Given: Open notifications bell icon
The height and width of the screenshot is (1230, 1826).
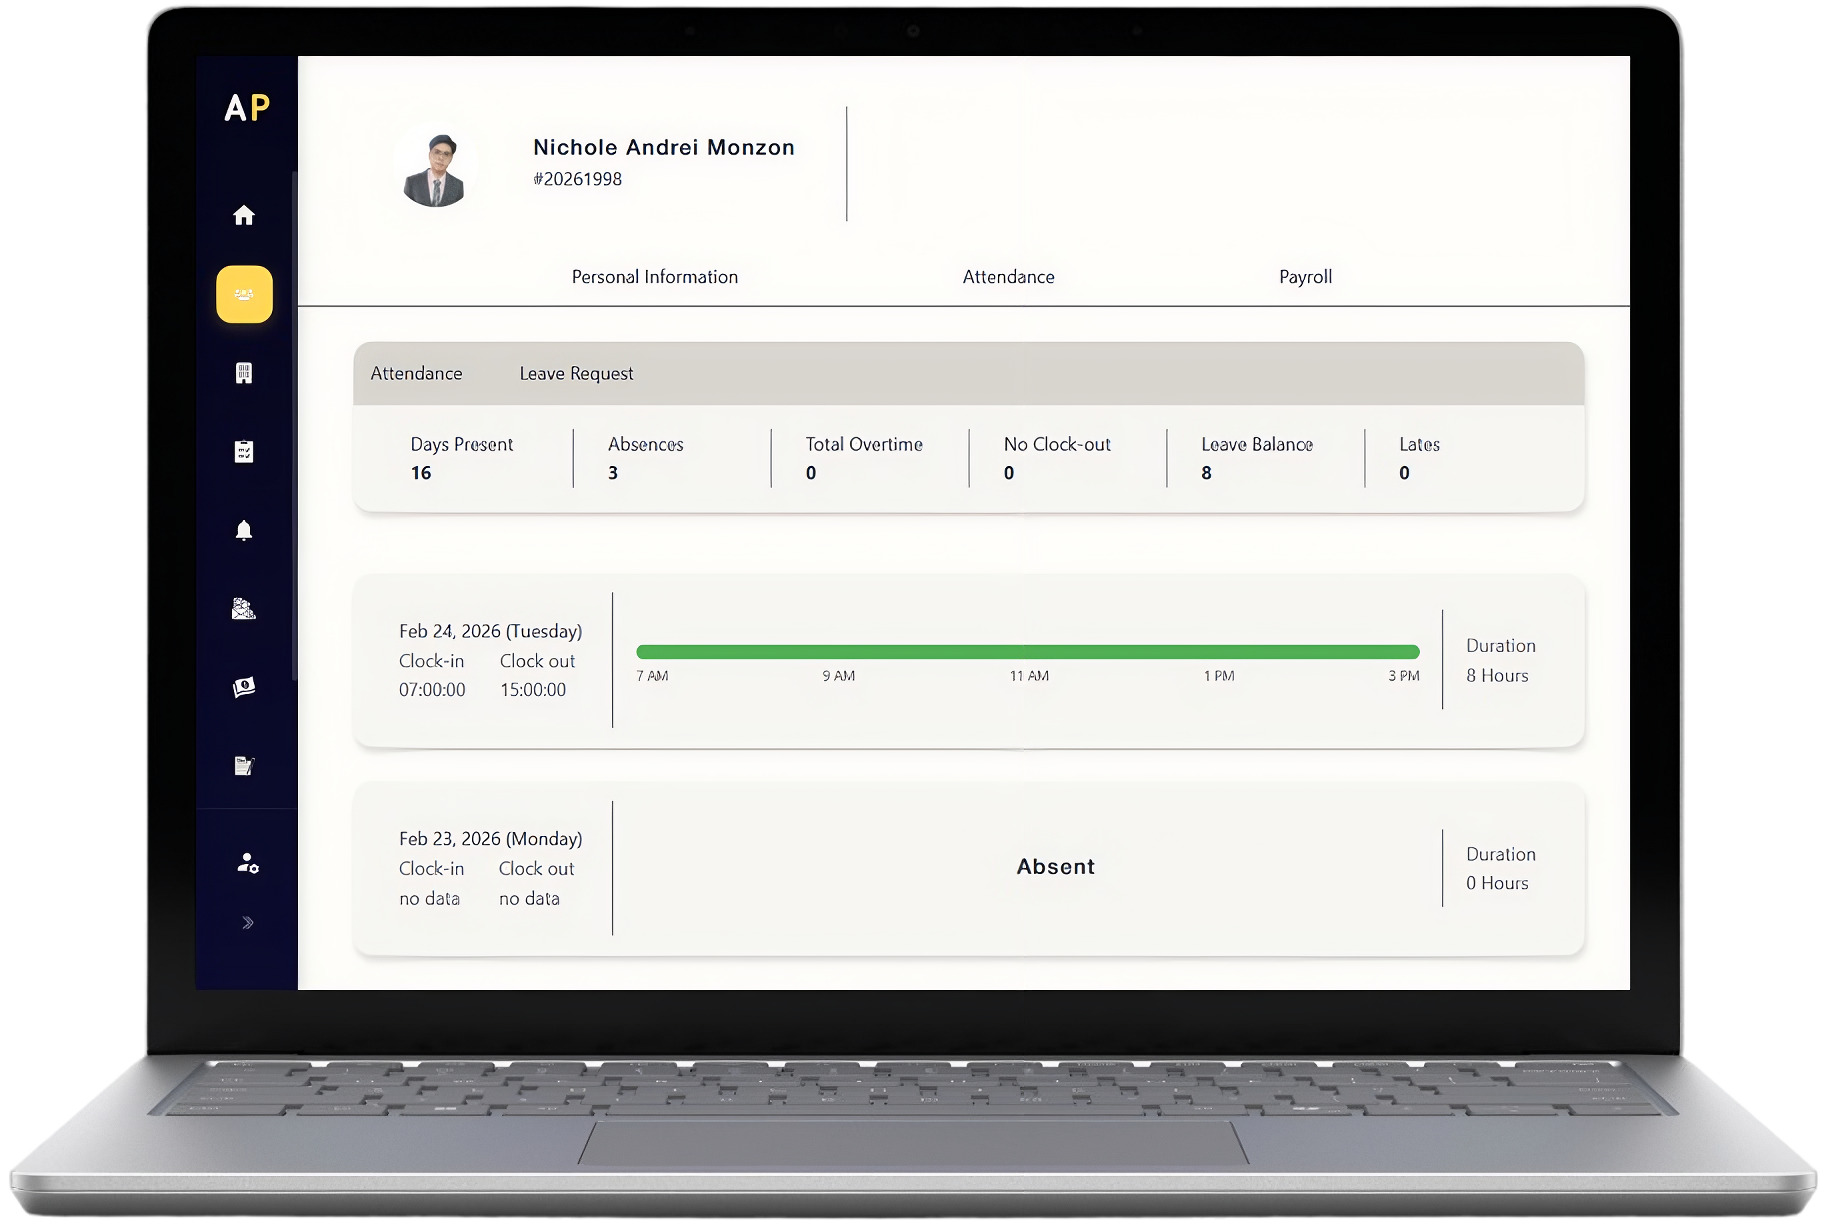Looking at the screenshot, I should tap(244, 530).
